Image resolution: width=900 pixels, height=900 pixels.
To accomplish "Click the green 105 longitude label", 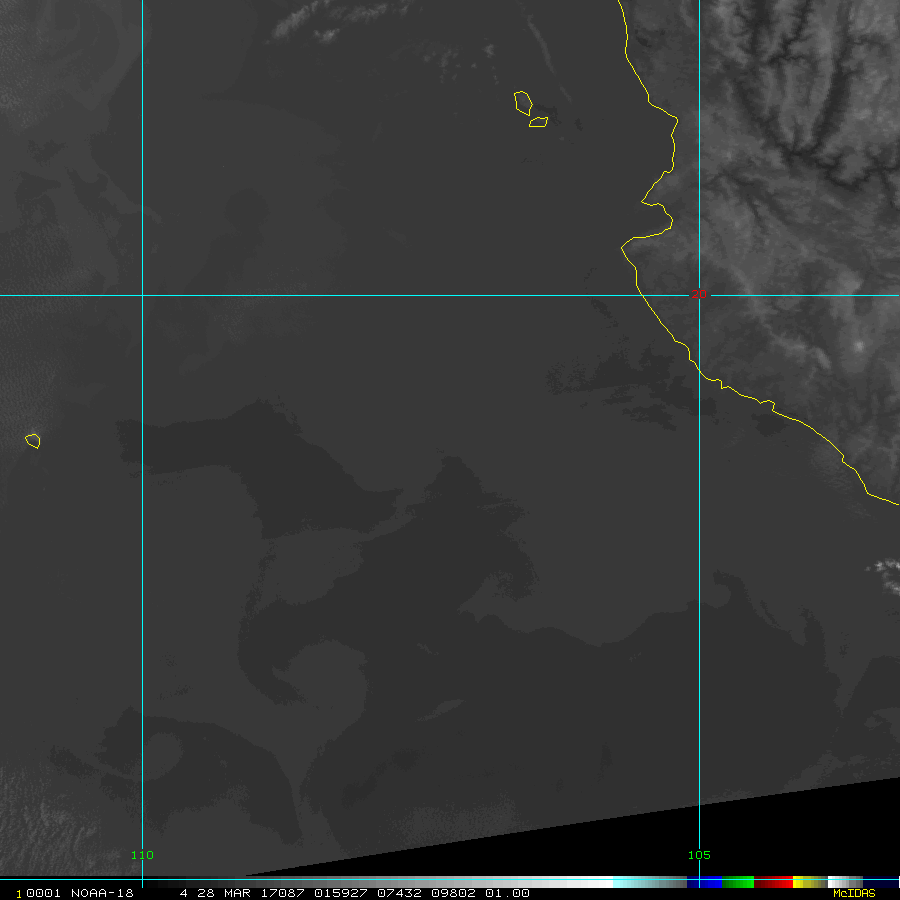I will (x=698, y=855).
